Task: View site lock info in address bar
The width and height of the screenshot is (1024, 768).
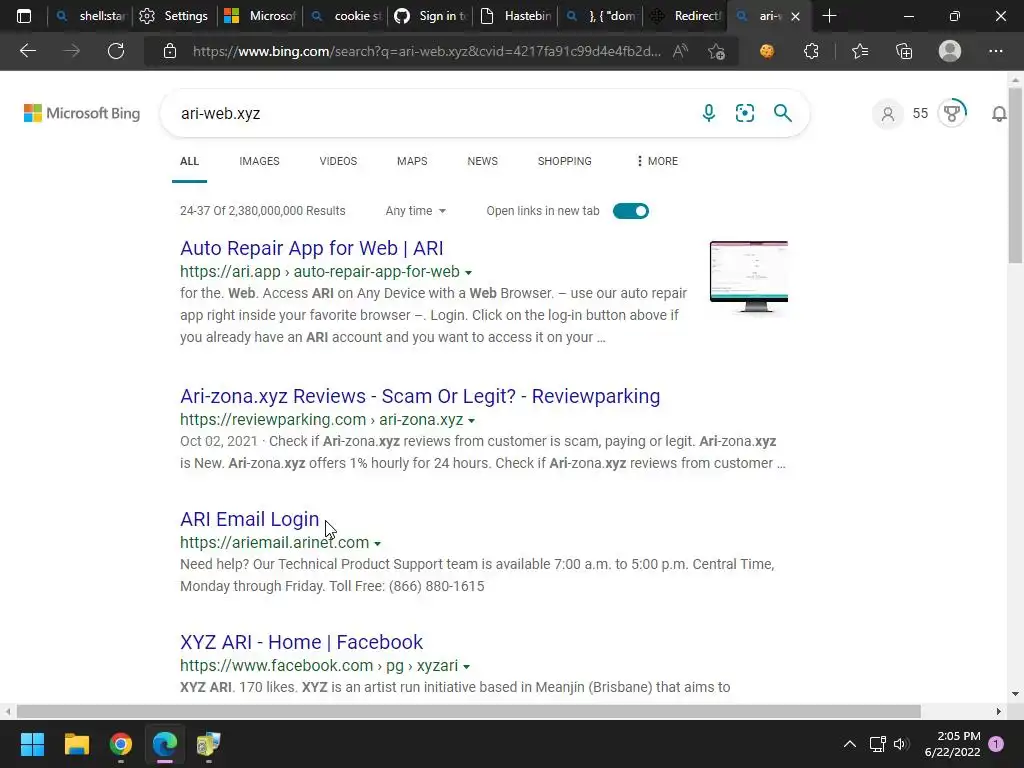Action: pyautogui.click(x=170, y=51)
